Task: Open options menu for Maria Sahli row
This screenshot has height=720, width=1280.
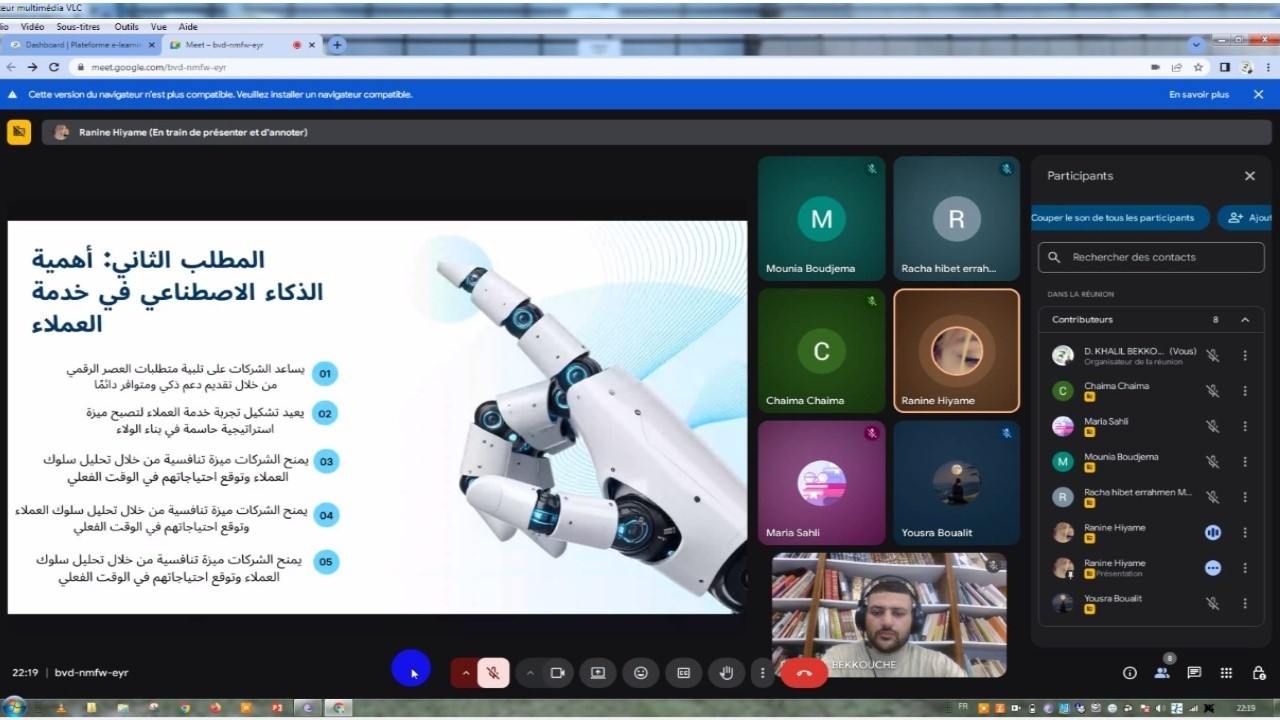Action: [x=1245, y=426]
